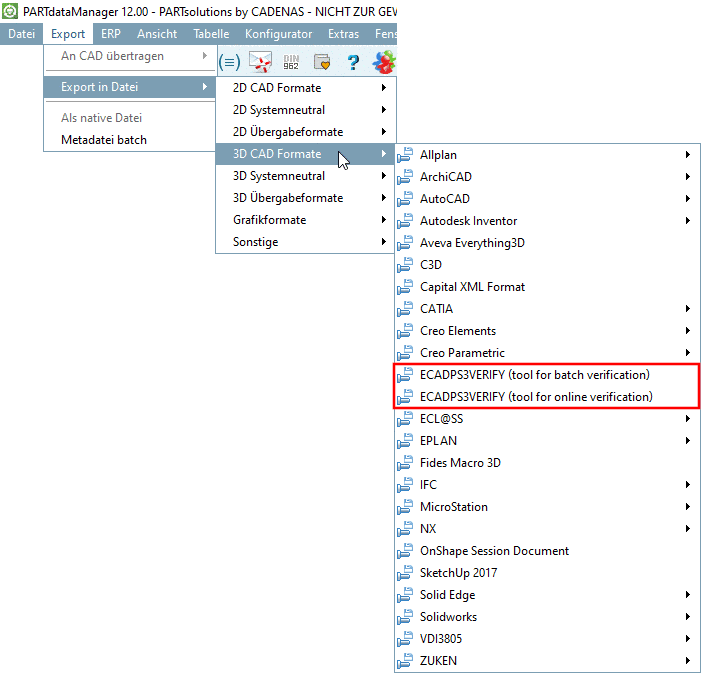Viewport: 706px width, 673px height.
Task: Click the PARTdataManager app icon
Action: [10, 11]
